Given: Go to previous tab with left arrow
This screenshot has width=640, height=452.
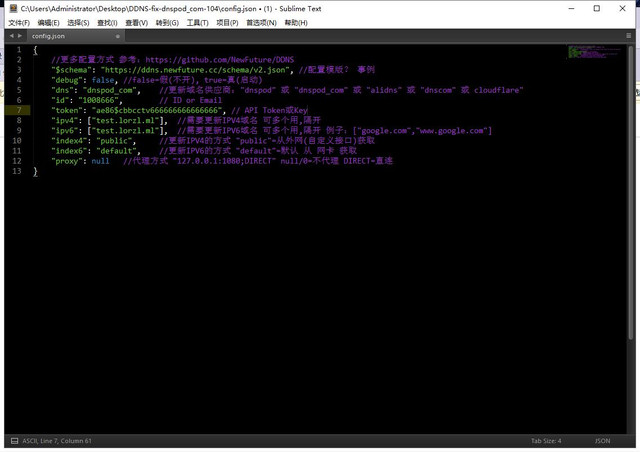Looking at the screenshot, I should coord(11,36).
